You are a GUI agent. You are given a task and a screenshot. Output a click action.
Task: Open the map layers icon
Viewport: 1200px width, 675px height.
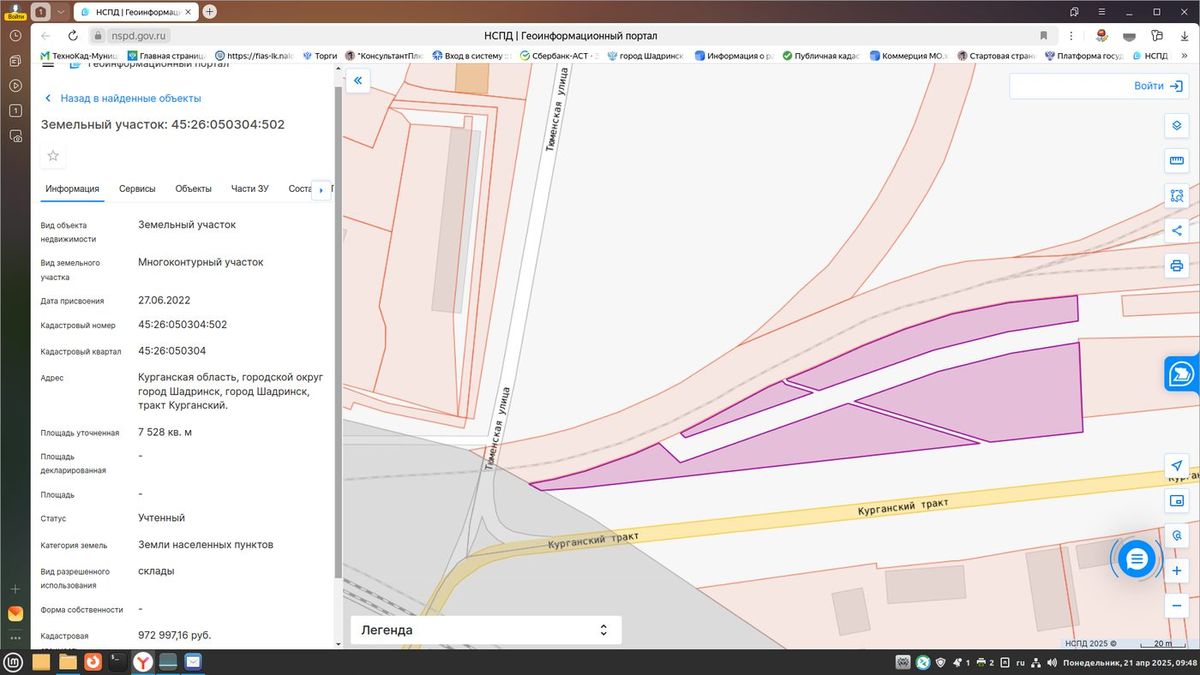[x=1177, y=126]
